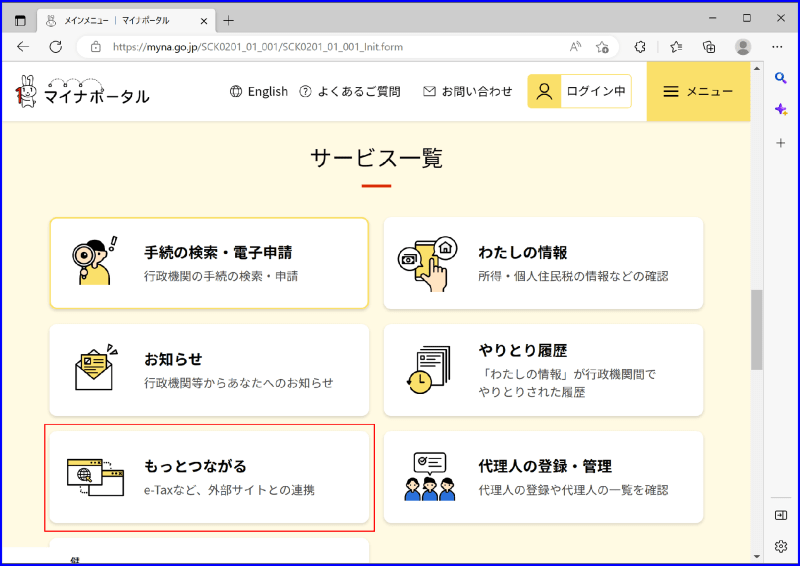The width and height of the screenshot is (800, 566).
Task: Open もっとつながる card title
Action: click(195, 466)
